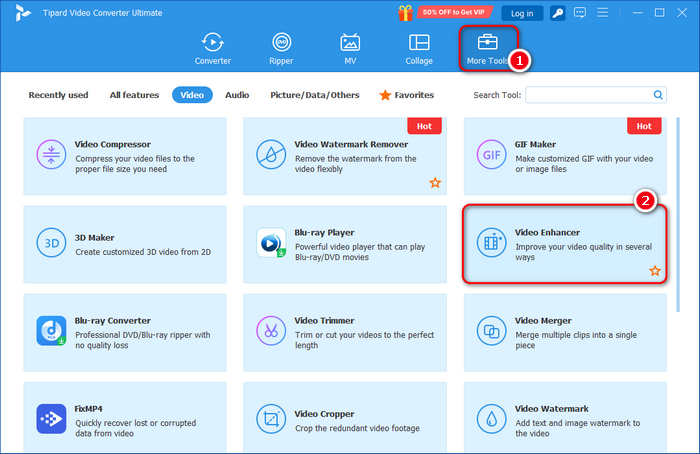Viewport: 700px width, 454px height.
Task: Open the Collage module
Action: pos(419,49)
